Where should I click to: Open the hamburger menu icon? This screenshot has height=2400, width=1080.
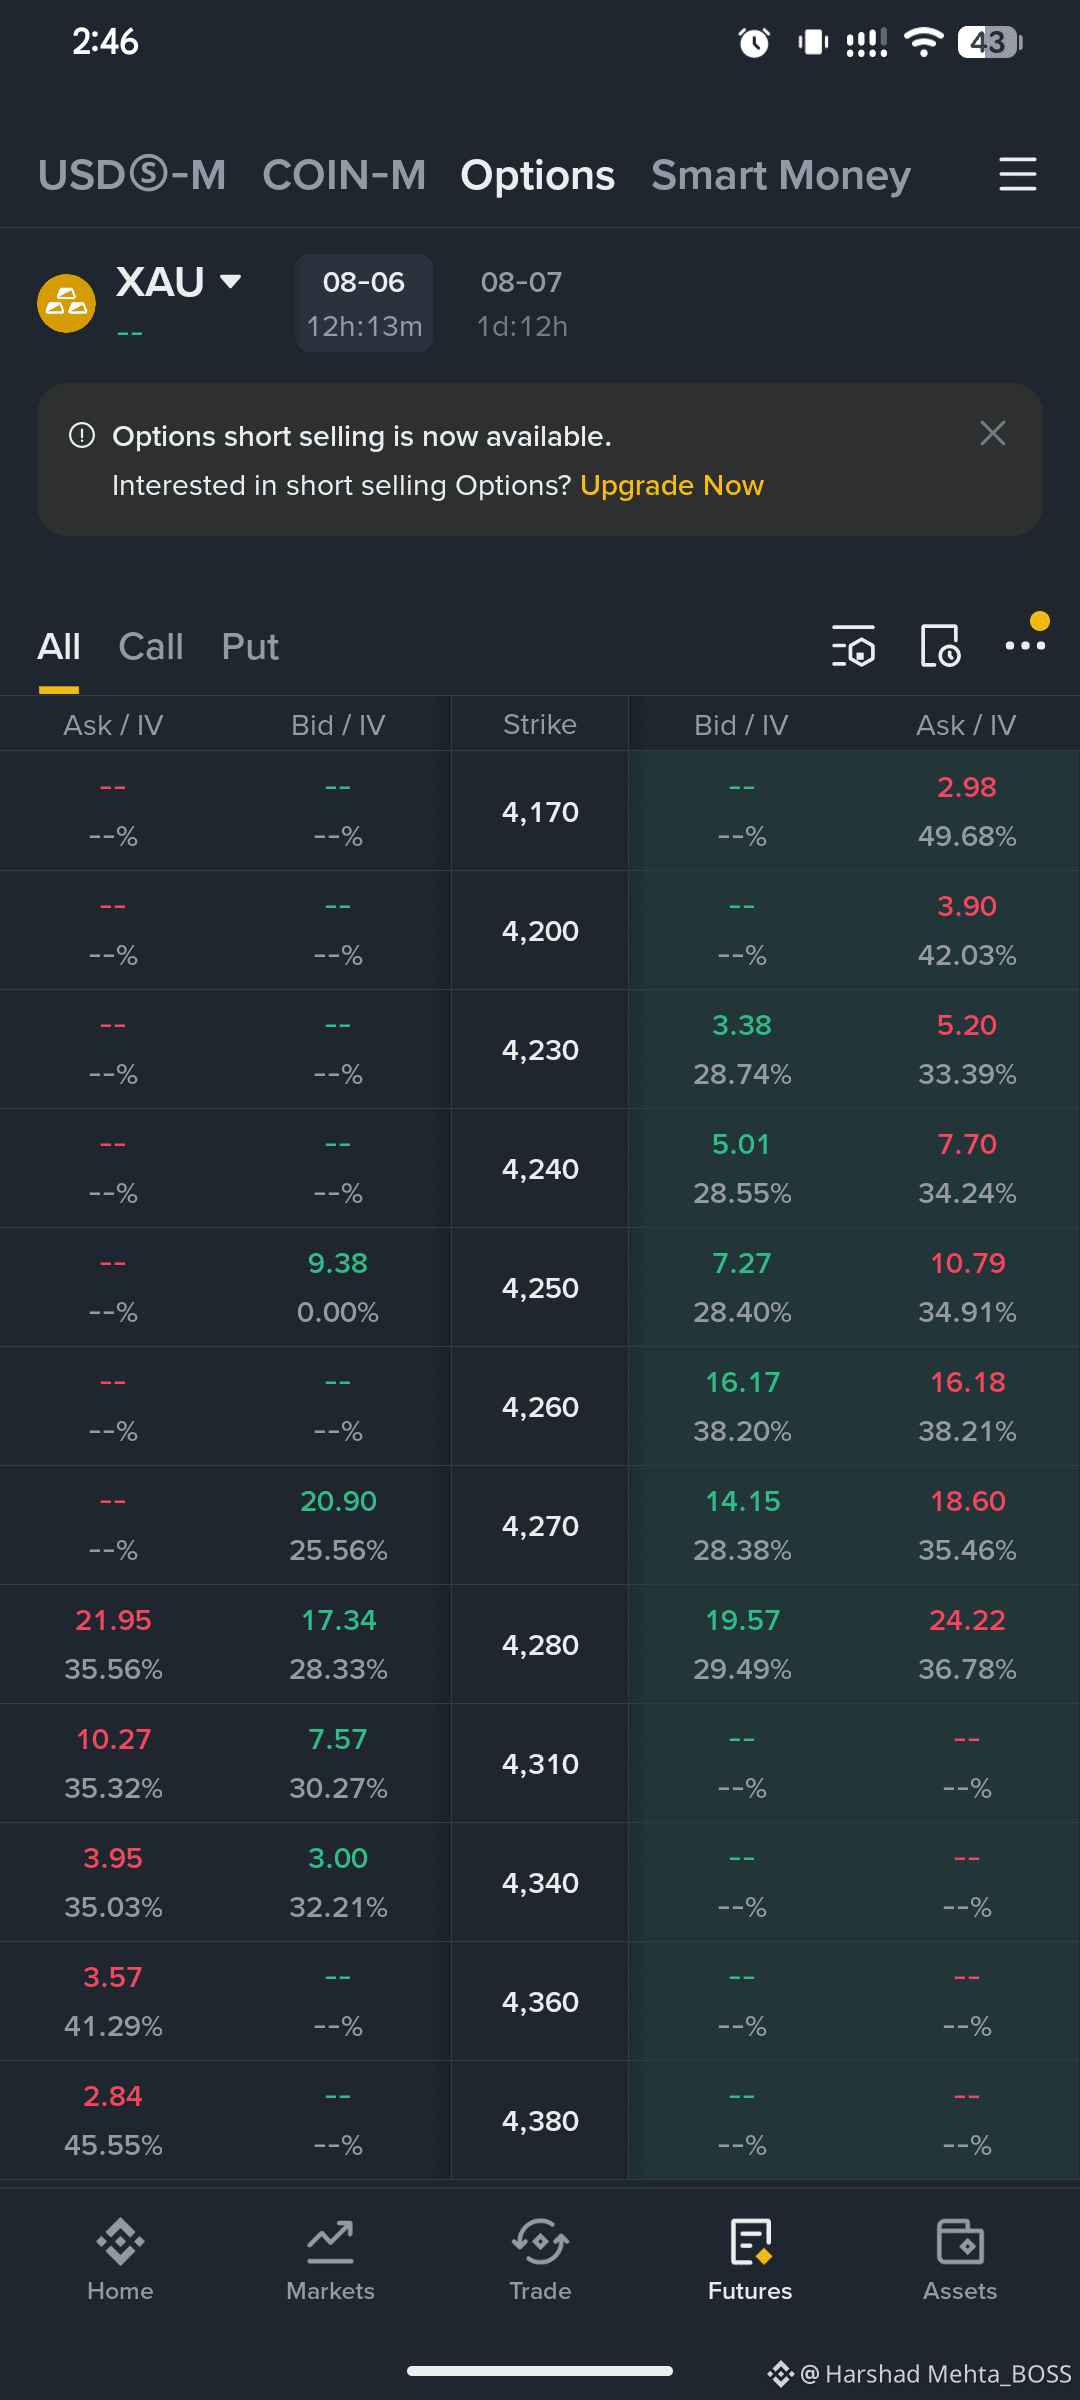pyautogui.click(x=1017, y=174)
